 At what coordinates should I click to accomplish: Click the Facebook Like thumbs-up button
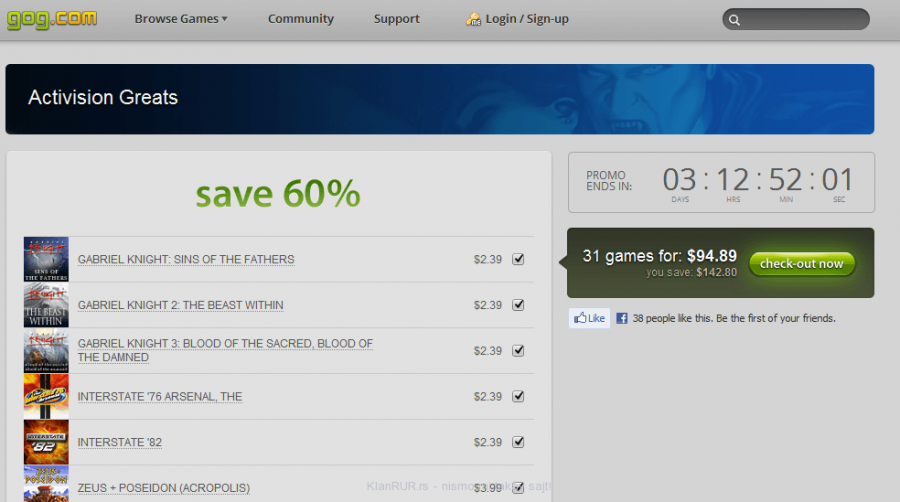(x=590, y=318)
